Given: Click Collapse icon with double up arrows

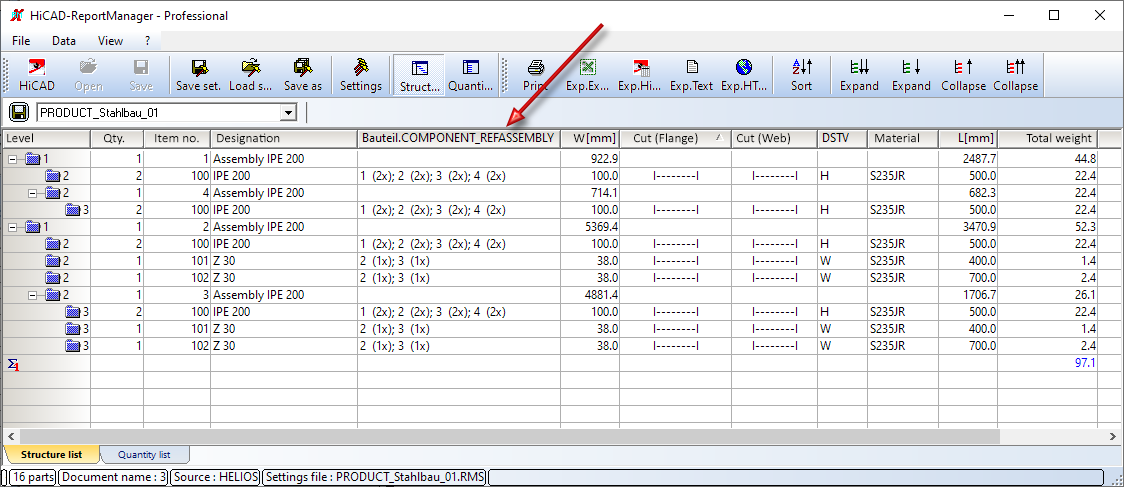Looking at the screenshot, I should pyautogui.click(x=1015, y=75).
